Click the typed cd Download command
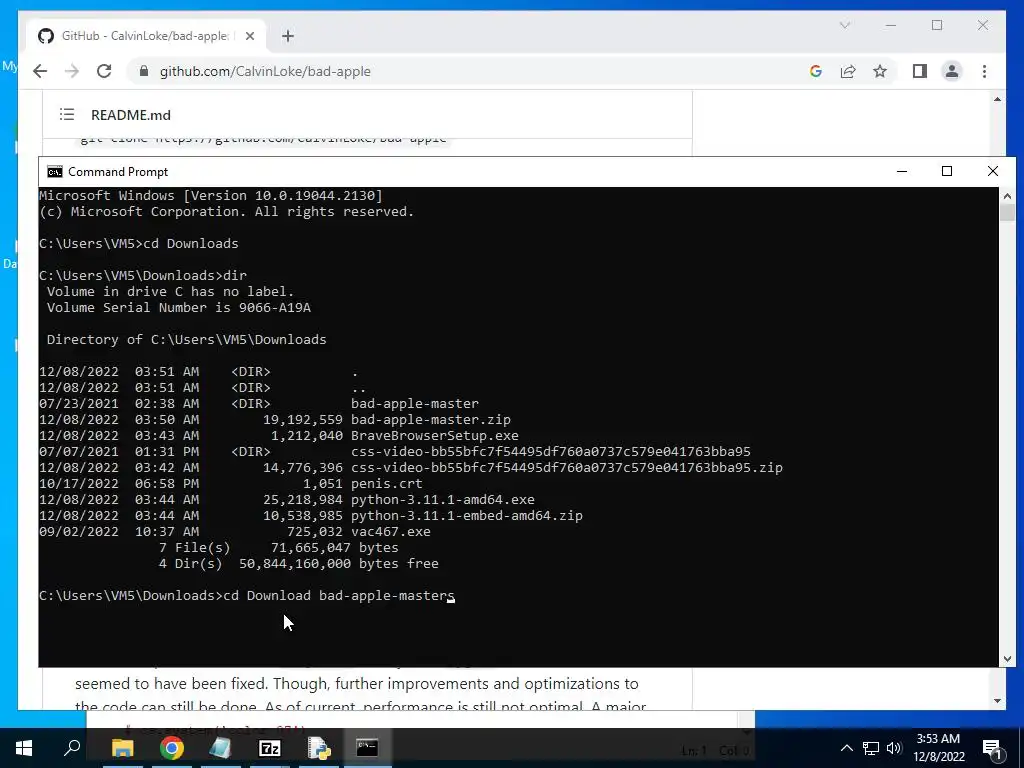The height and width of the screenshot is (768, 1024). coord(338,596)
